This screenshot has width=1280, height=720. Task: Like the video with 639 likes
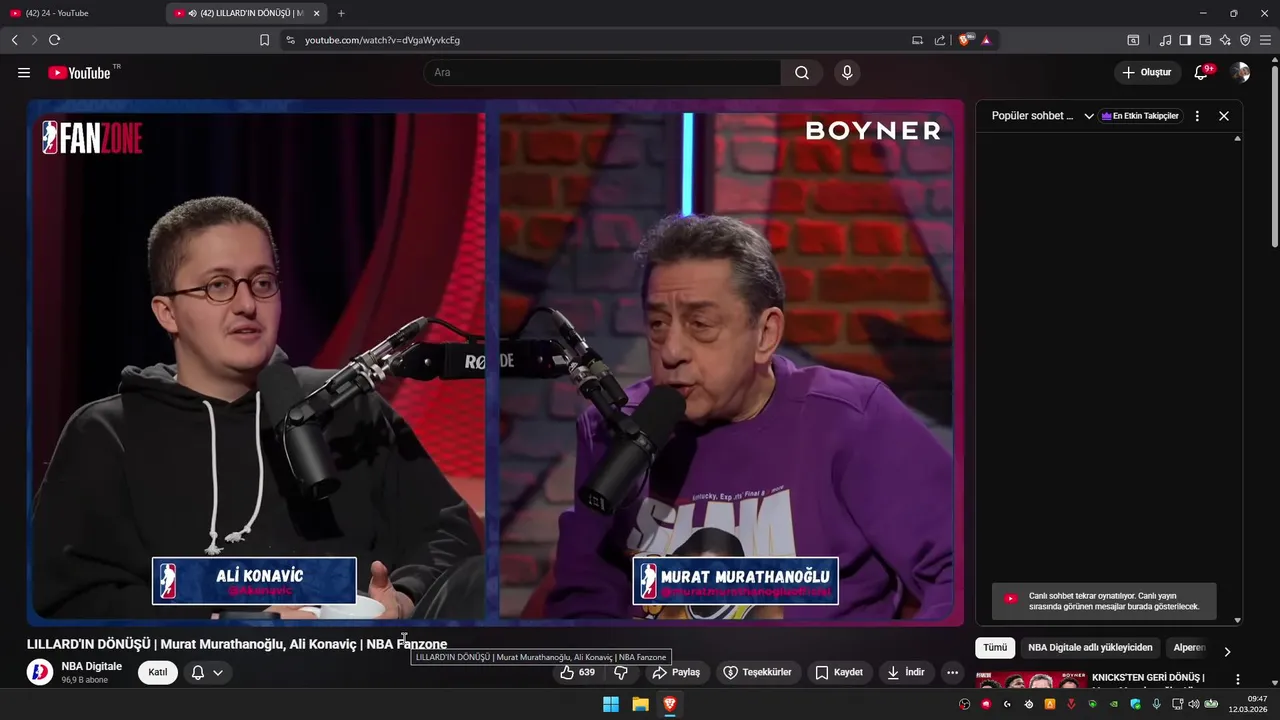[x=578, y=672]
